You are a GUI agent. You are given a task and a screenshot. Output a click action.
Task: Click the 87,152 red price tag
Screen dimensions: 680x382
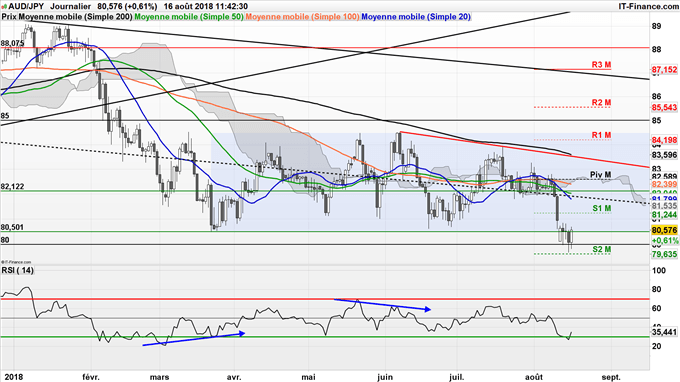coord(664,69)
